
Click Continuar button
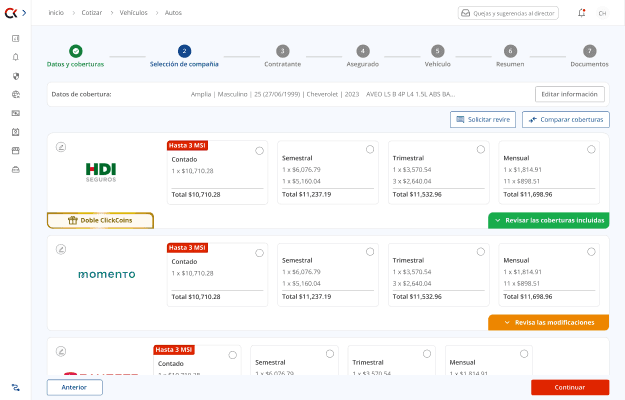pyautogui.click(x=570, y=387)
